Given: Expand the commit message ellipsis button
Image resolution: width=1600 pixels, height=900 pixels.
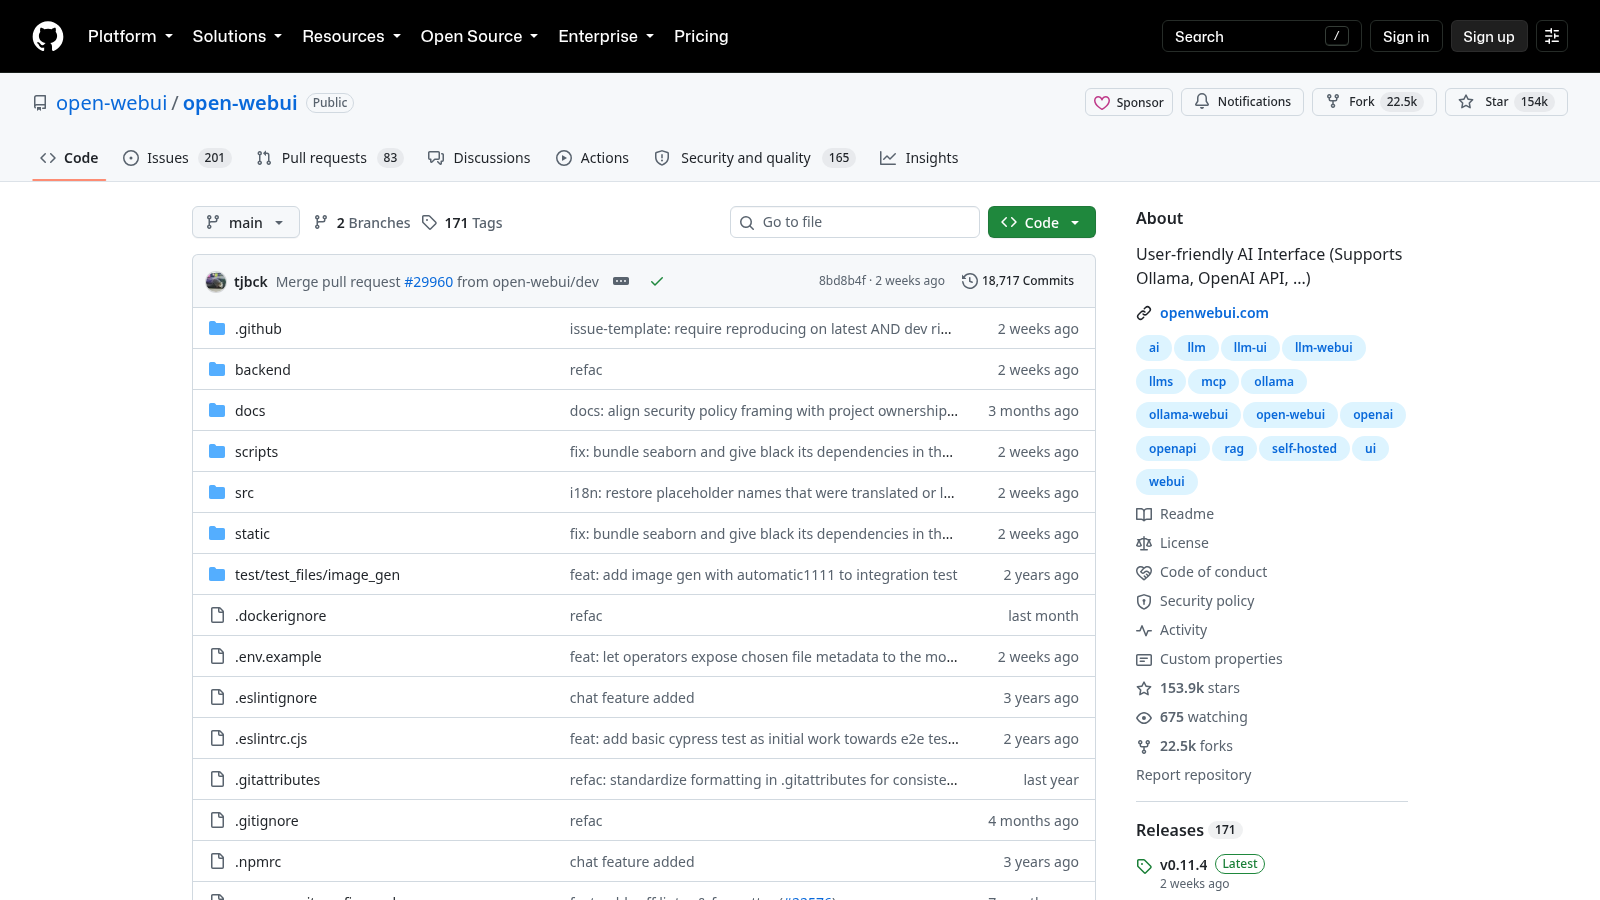Looking at the screenshot, I should pyautogui.click(x=621, y=281).
